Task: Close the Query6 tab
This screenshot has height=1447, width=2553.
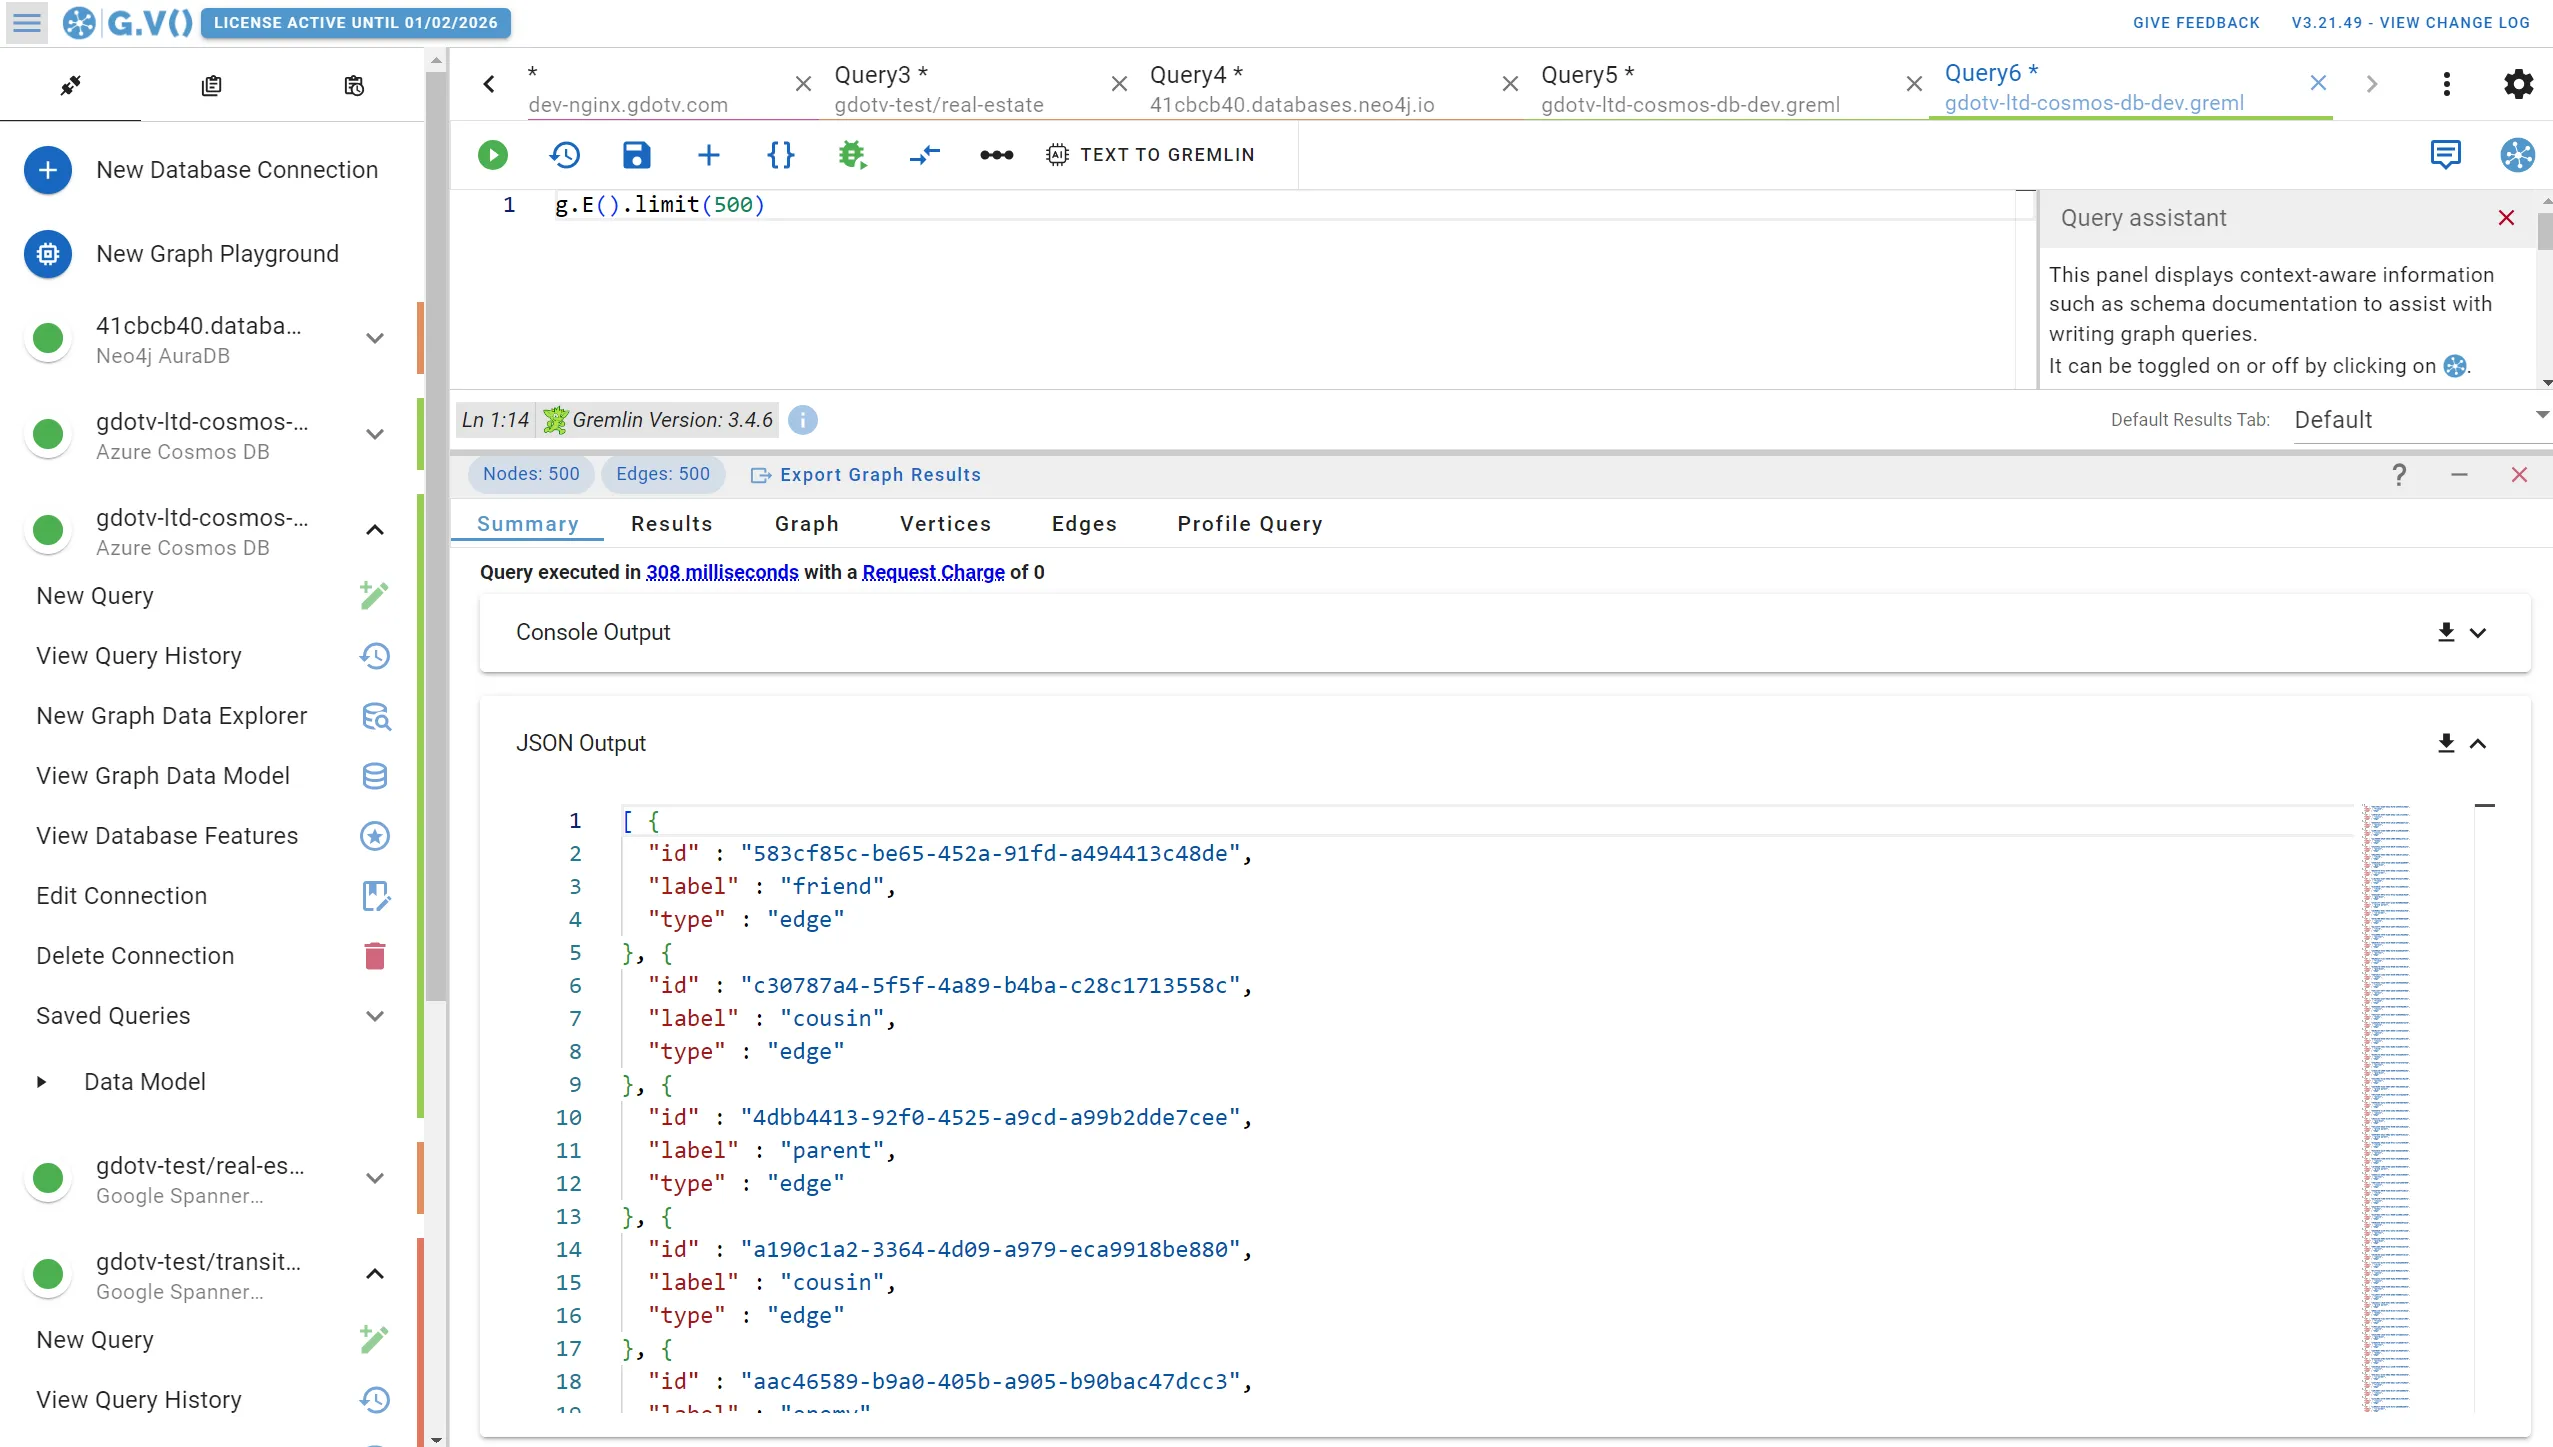Action: pyautogui.click(x=2318, y=84)
